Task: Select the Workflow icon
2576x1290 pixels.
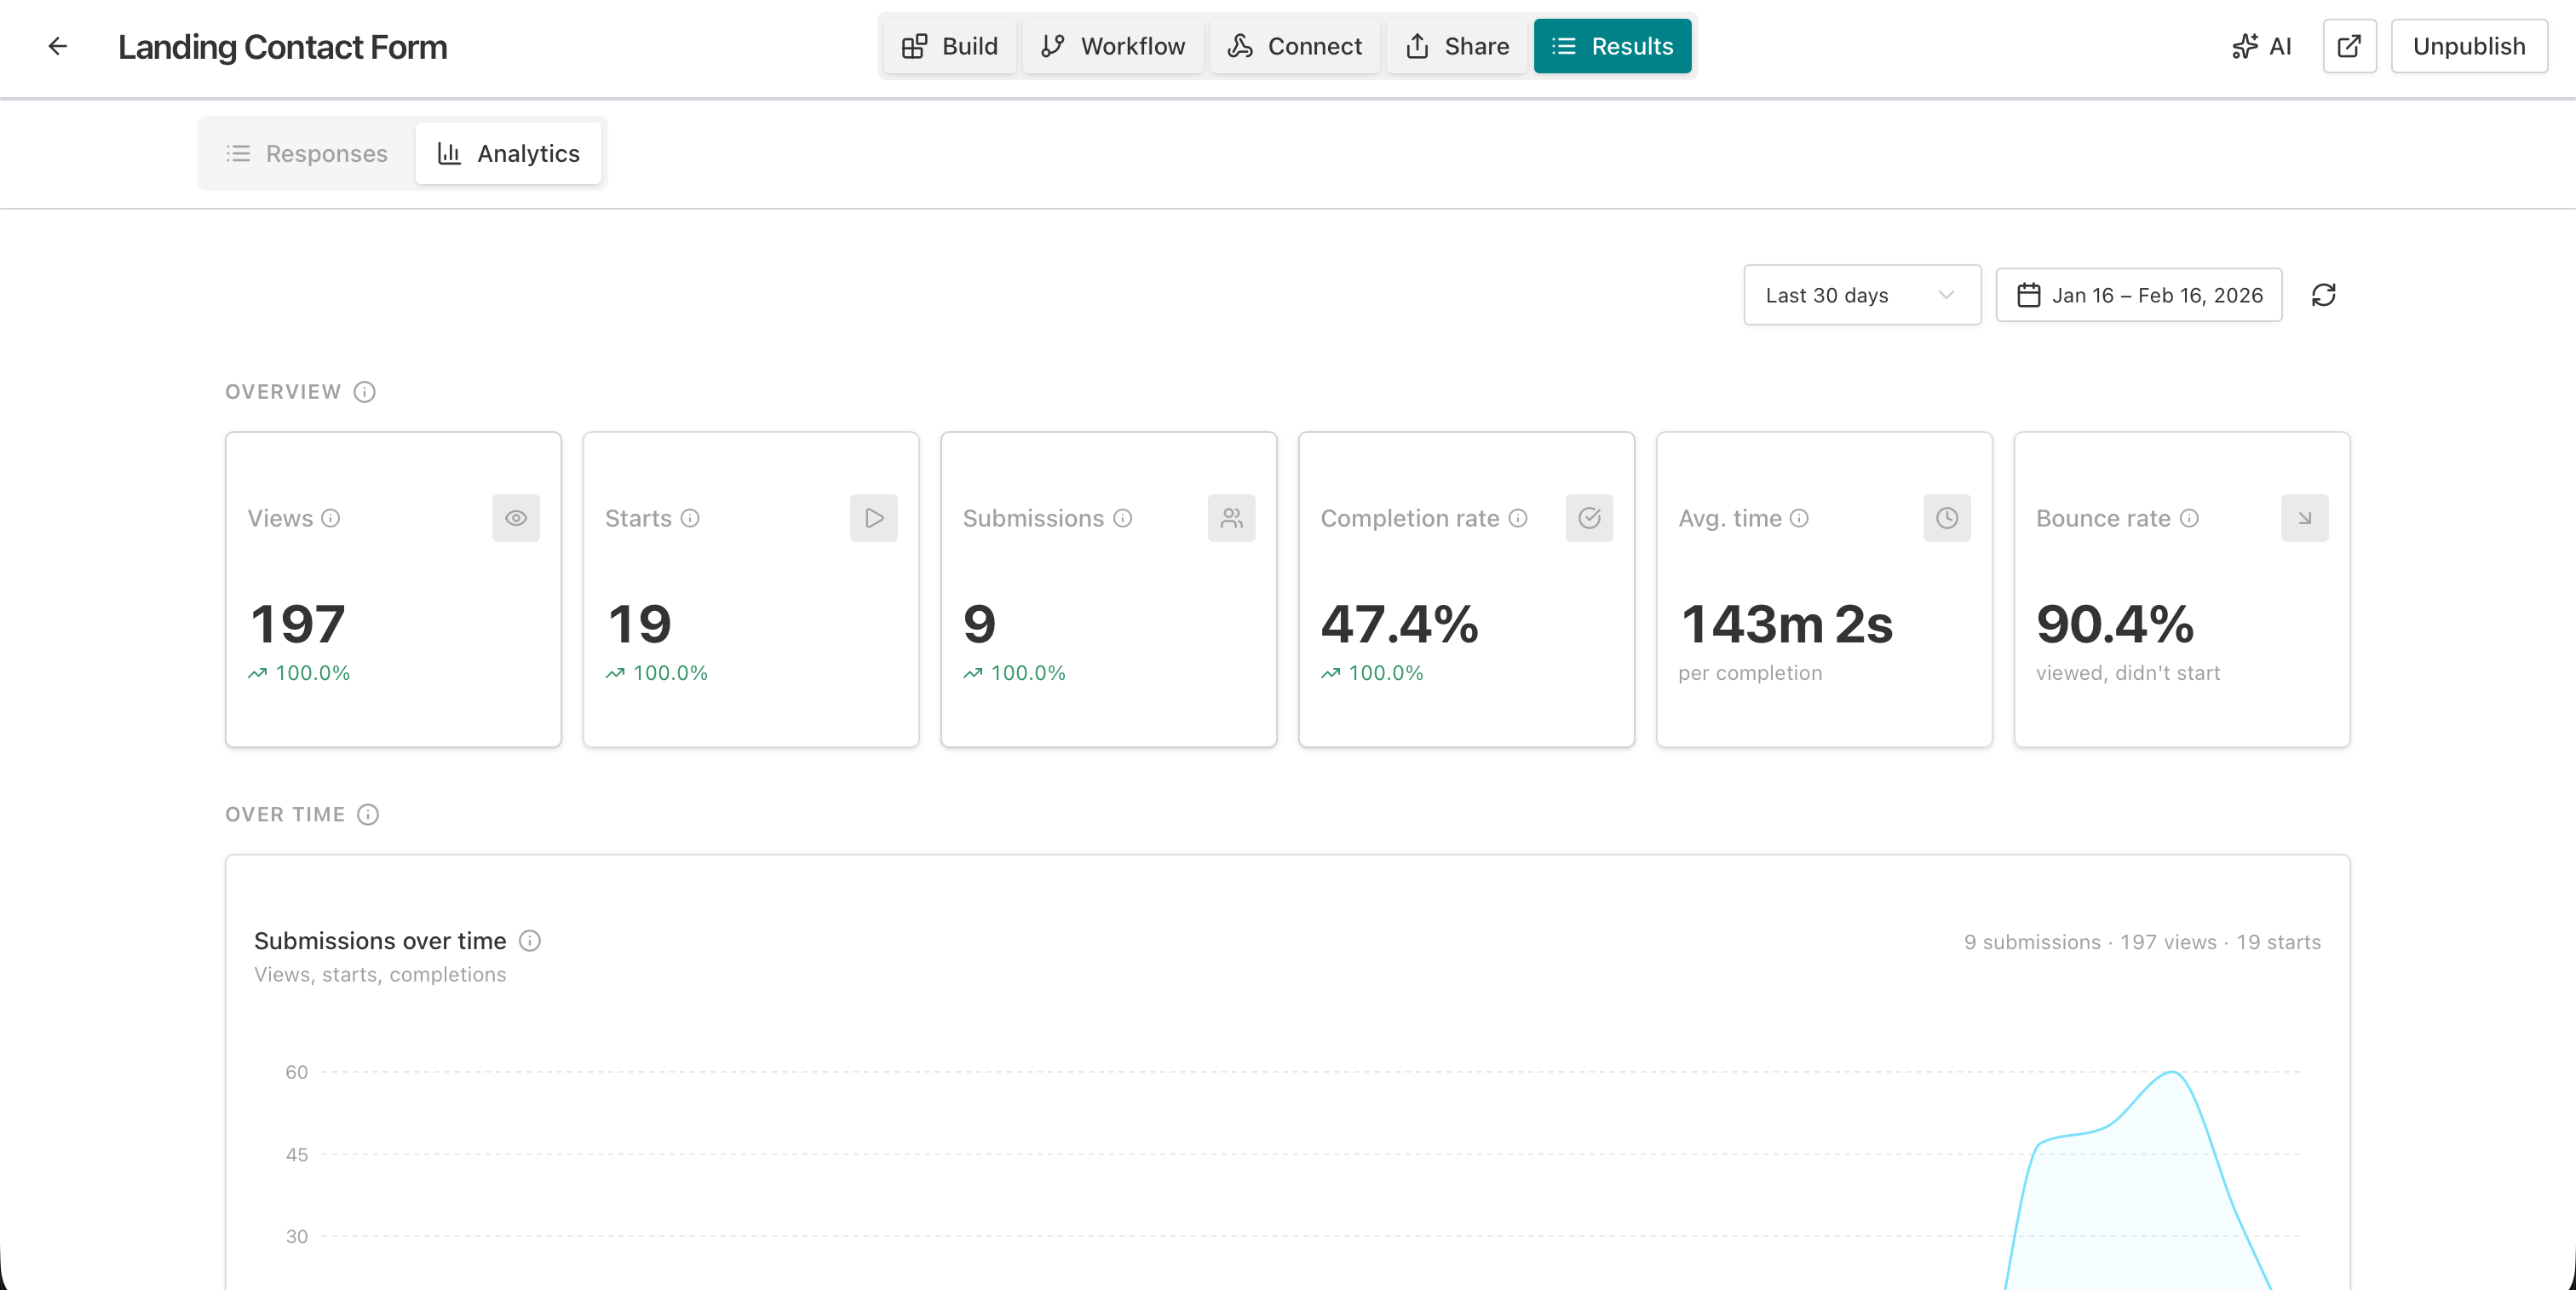Action: (x=1052, y=46)
